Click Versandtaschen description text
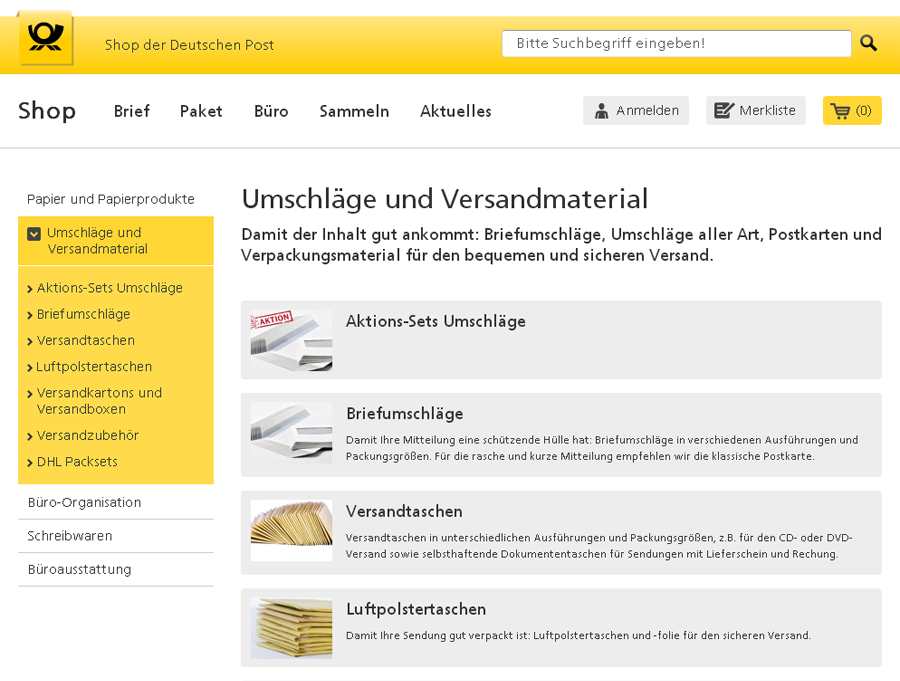The width and height of the screenshot is (900, 681). point(599,545)
